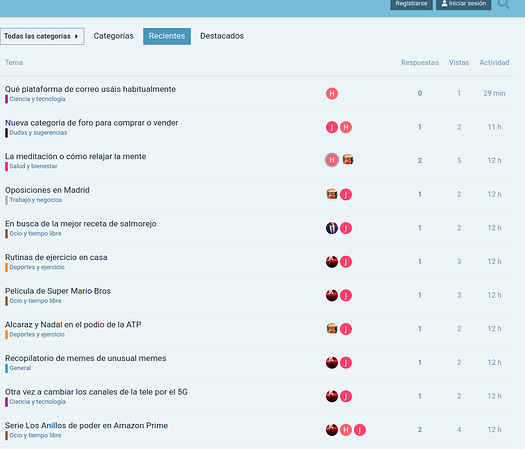Open topic La meditación o cómo relajar la mente

[x=76, y=156]
